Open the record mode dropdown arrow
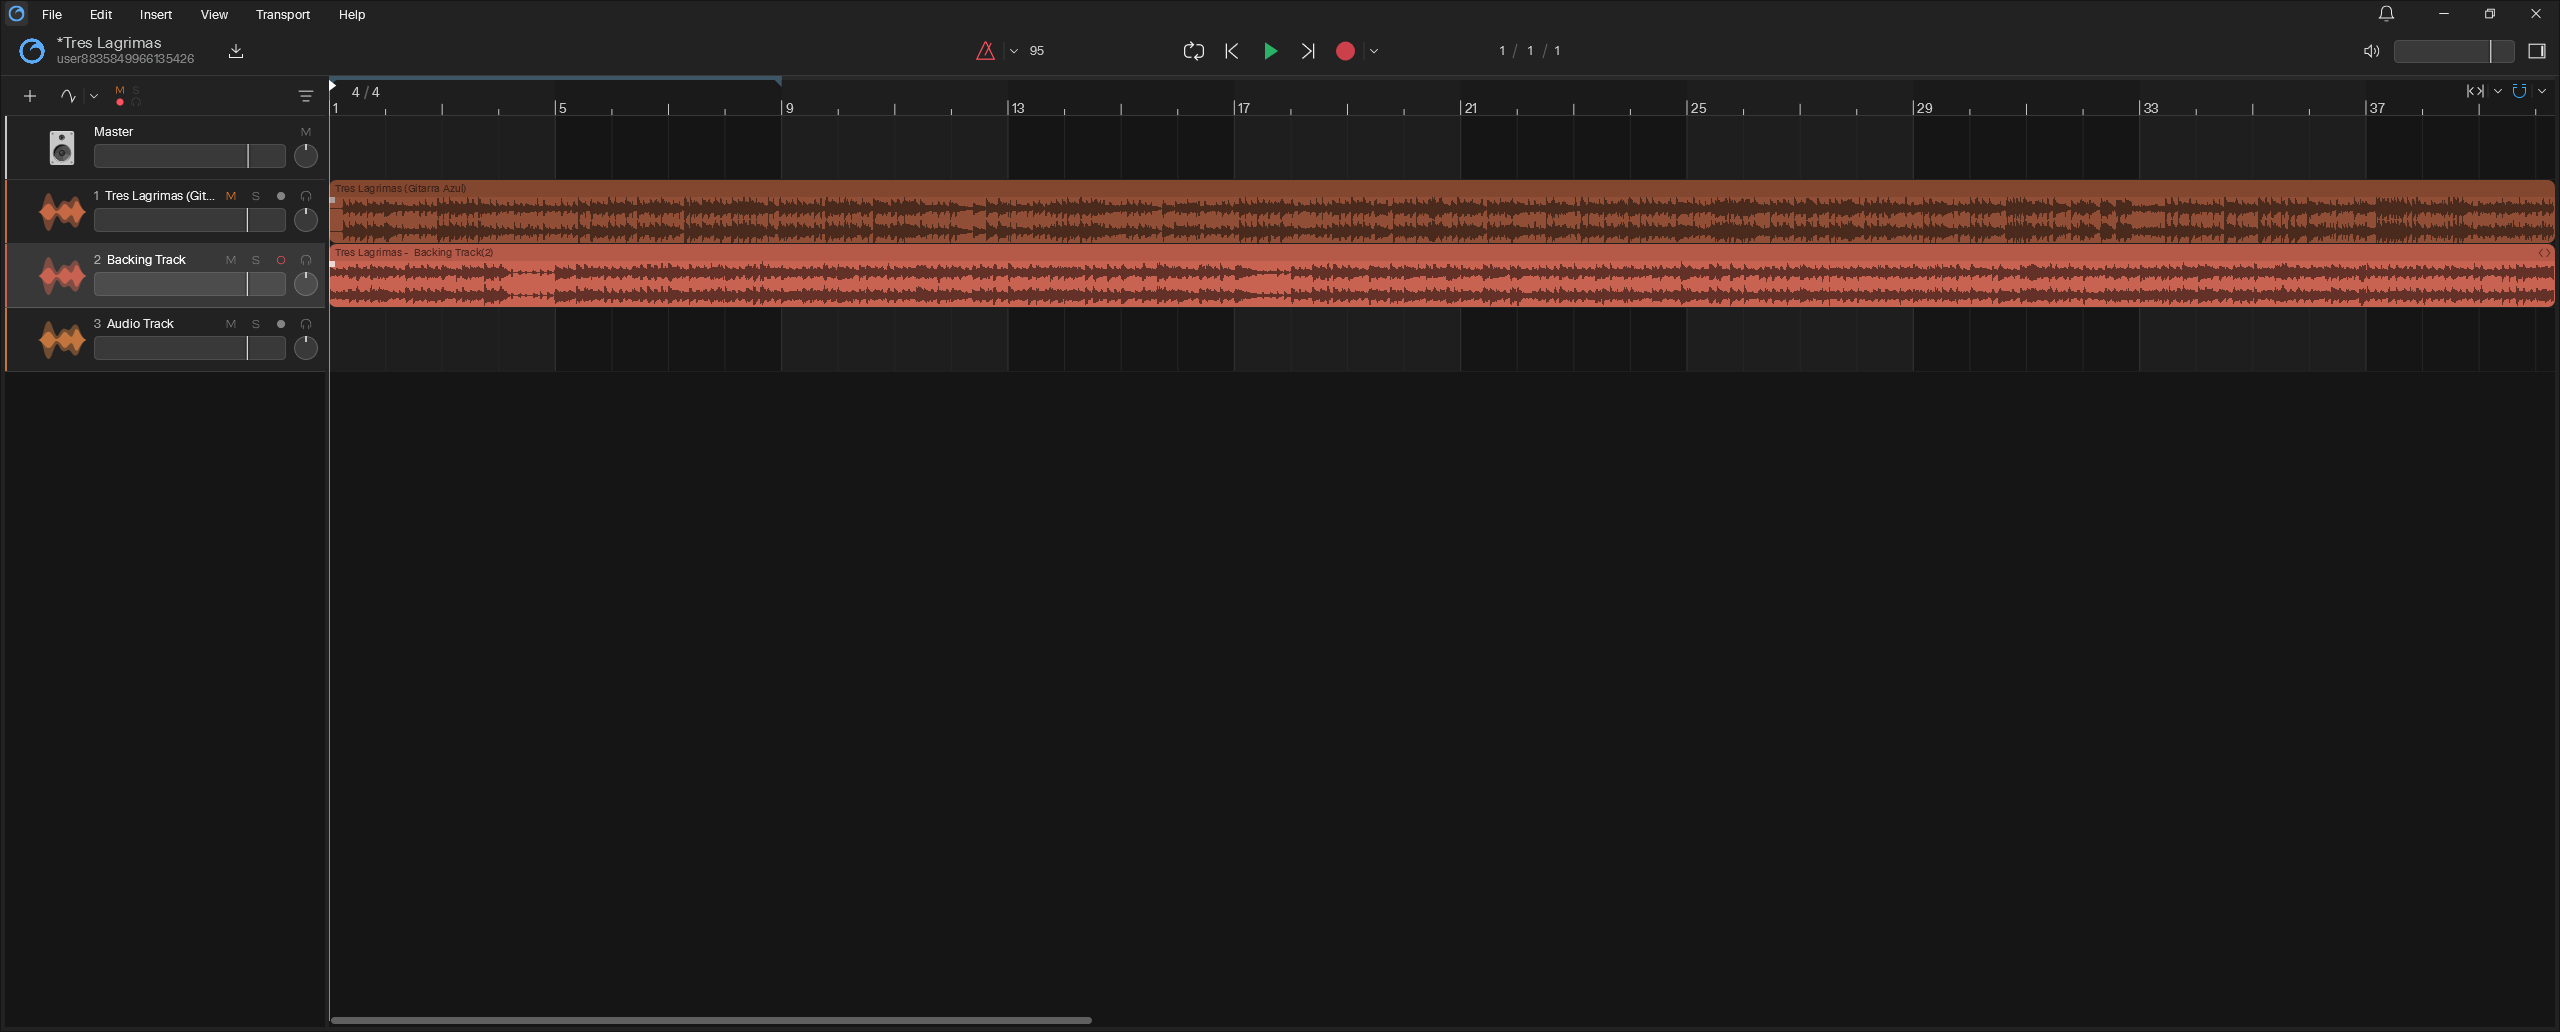This screenshot has height=1032, width=2560. tap(1374, 51)
